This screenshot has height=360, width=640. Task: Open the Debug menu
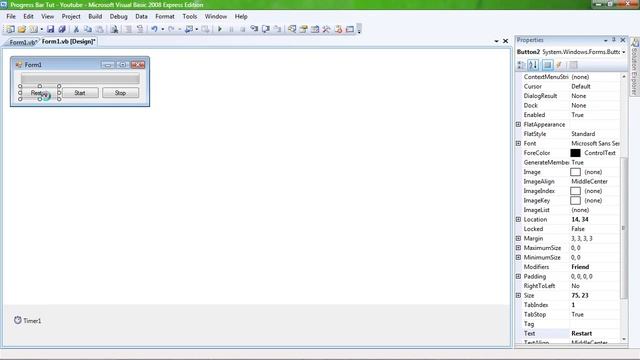point(118,16)
